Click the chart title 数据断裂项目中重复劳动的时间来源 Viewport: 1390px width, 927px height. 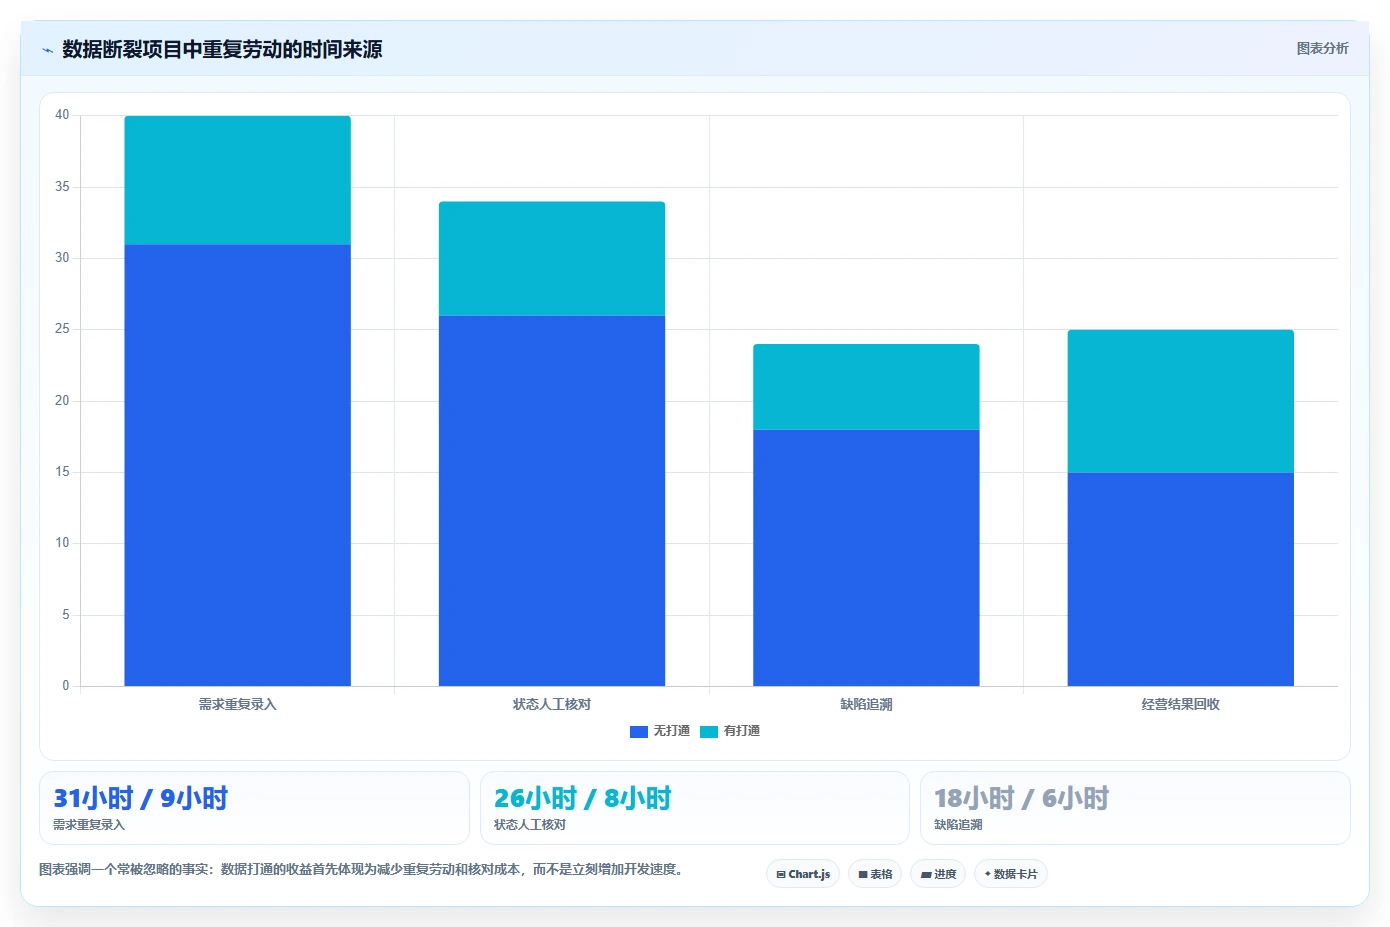(222, 50)
